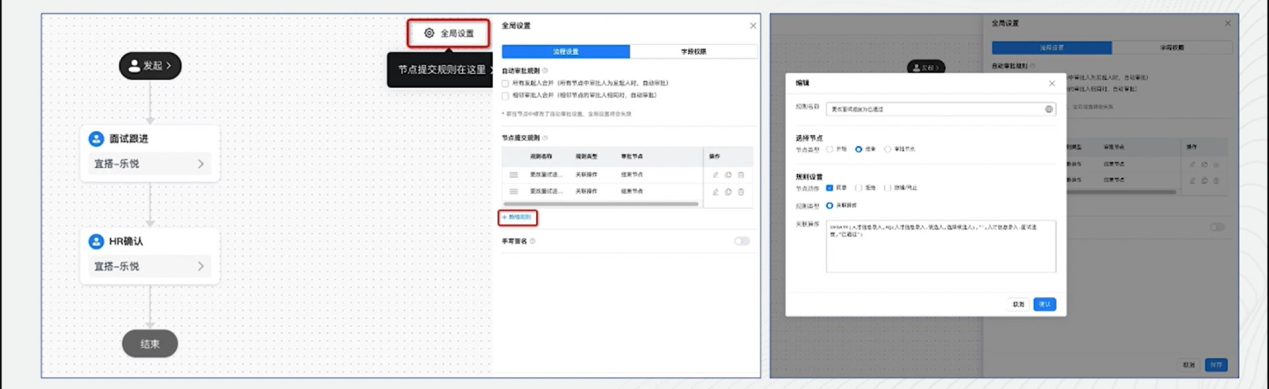Click the HR确认 node avatar icon
1269x389 pixels.
96,241
